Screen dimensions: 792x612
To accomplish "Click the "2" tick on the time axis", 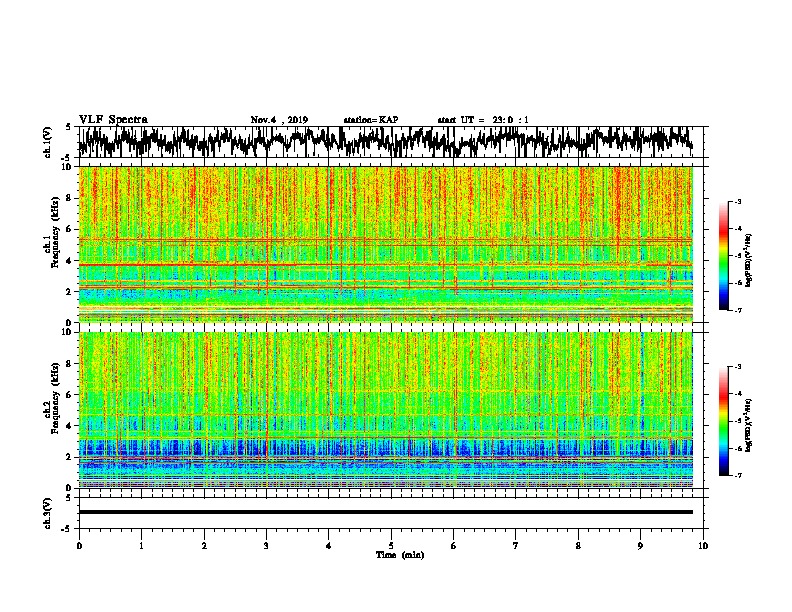I will 204,546.
